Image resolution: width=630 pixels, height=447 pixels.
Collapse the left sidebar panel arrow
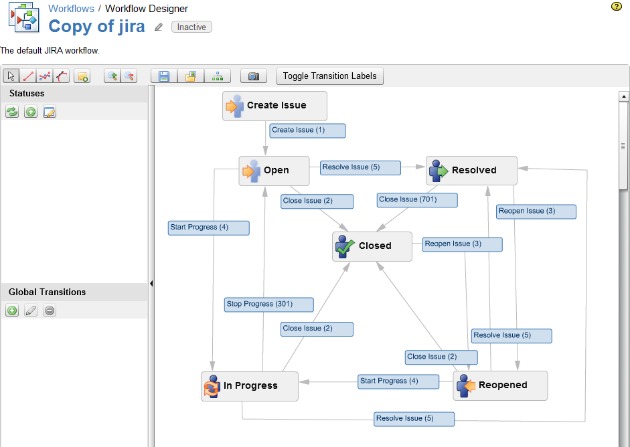[151, 284]
